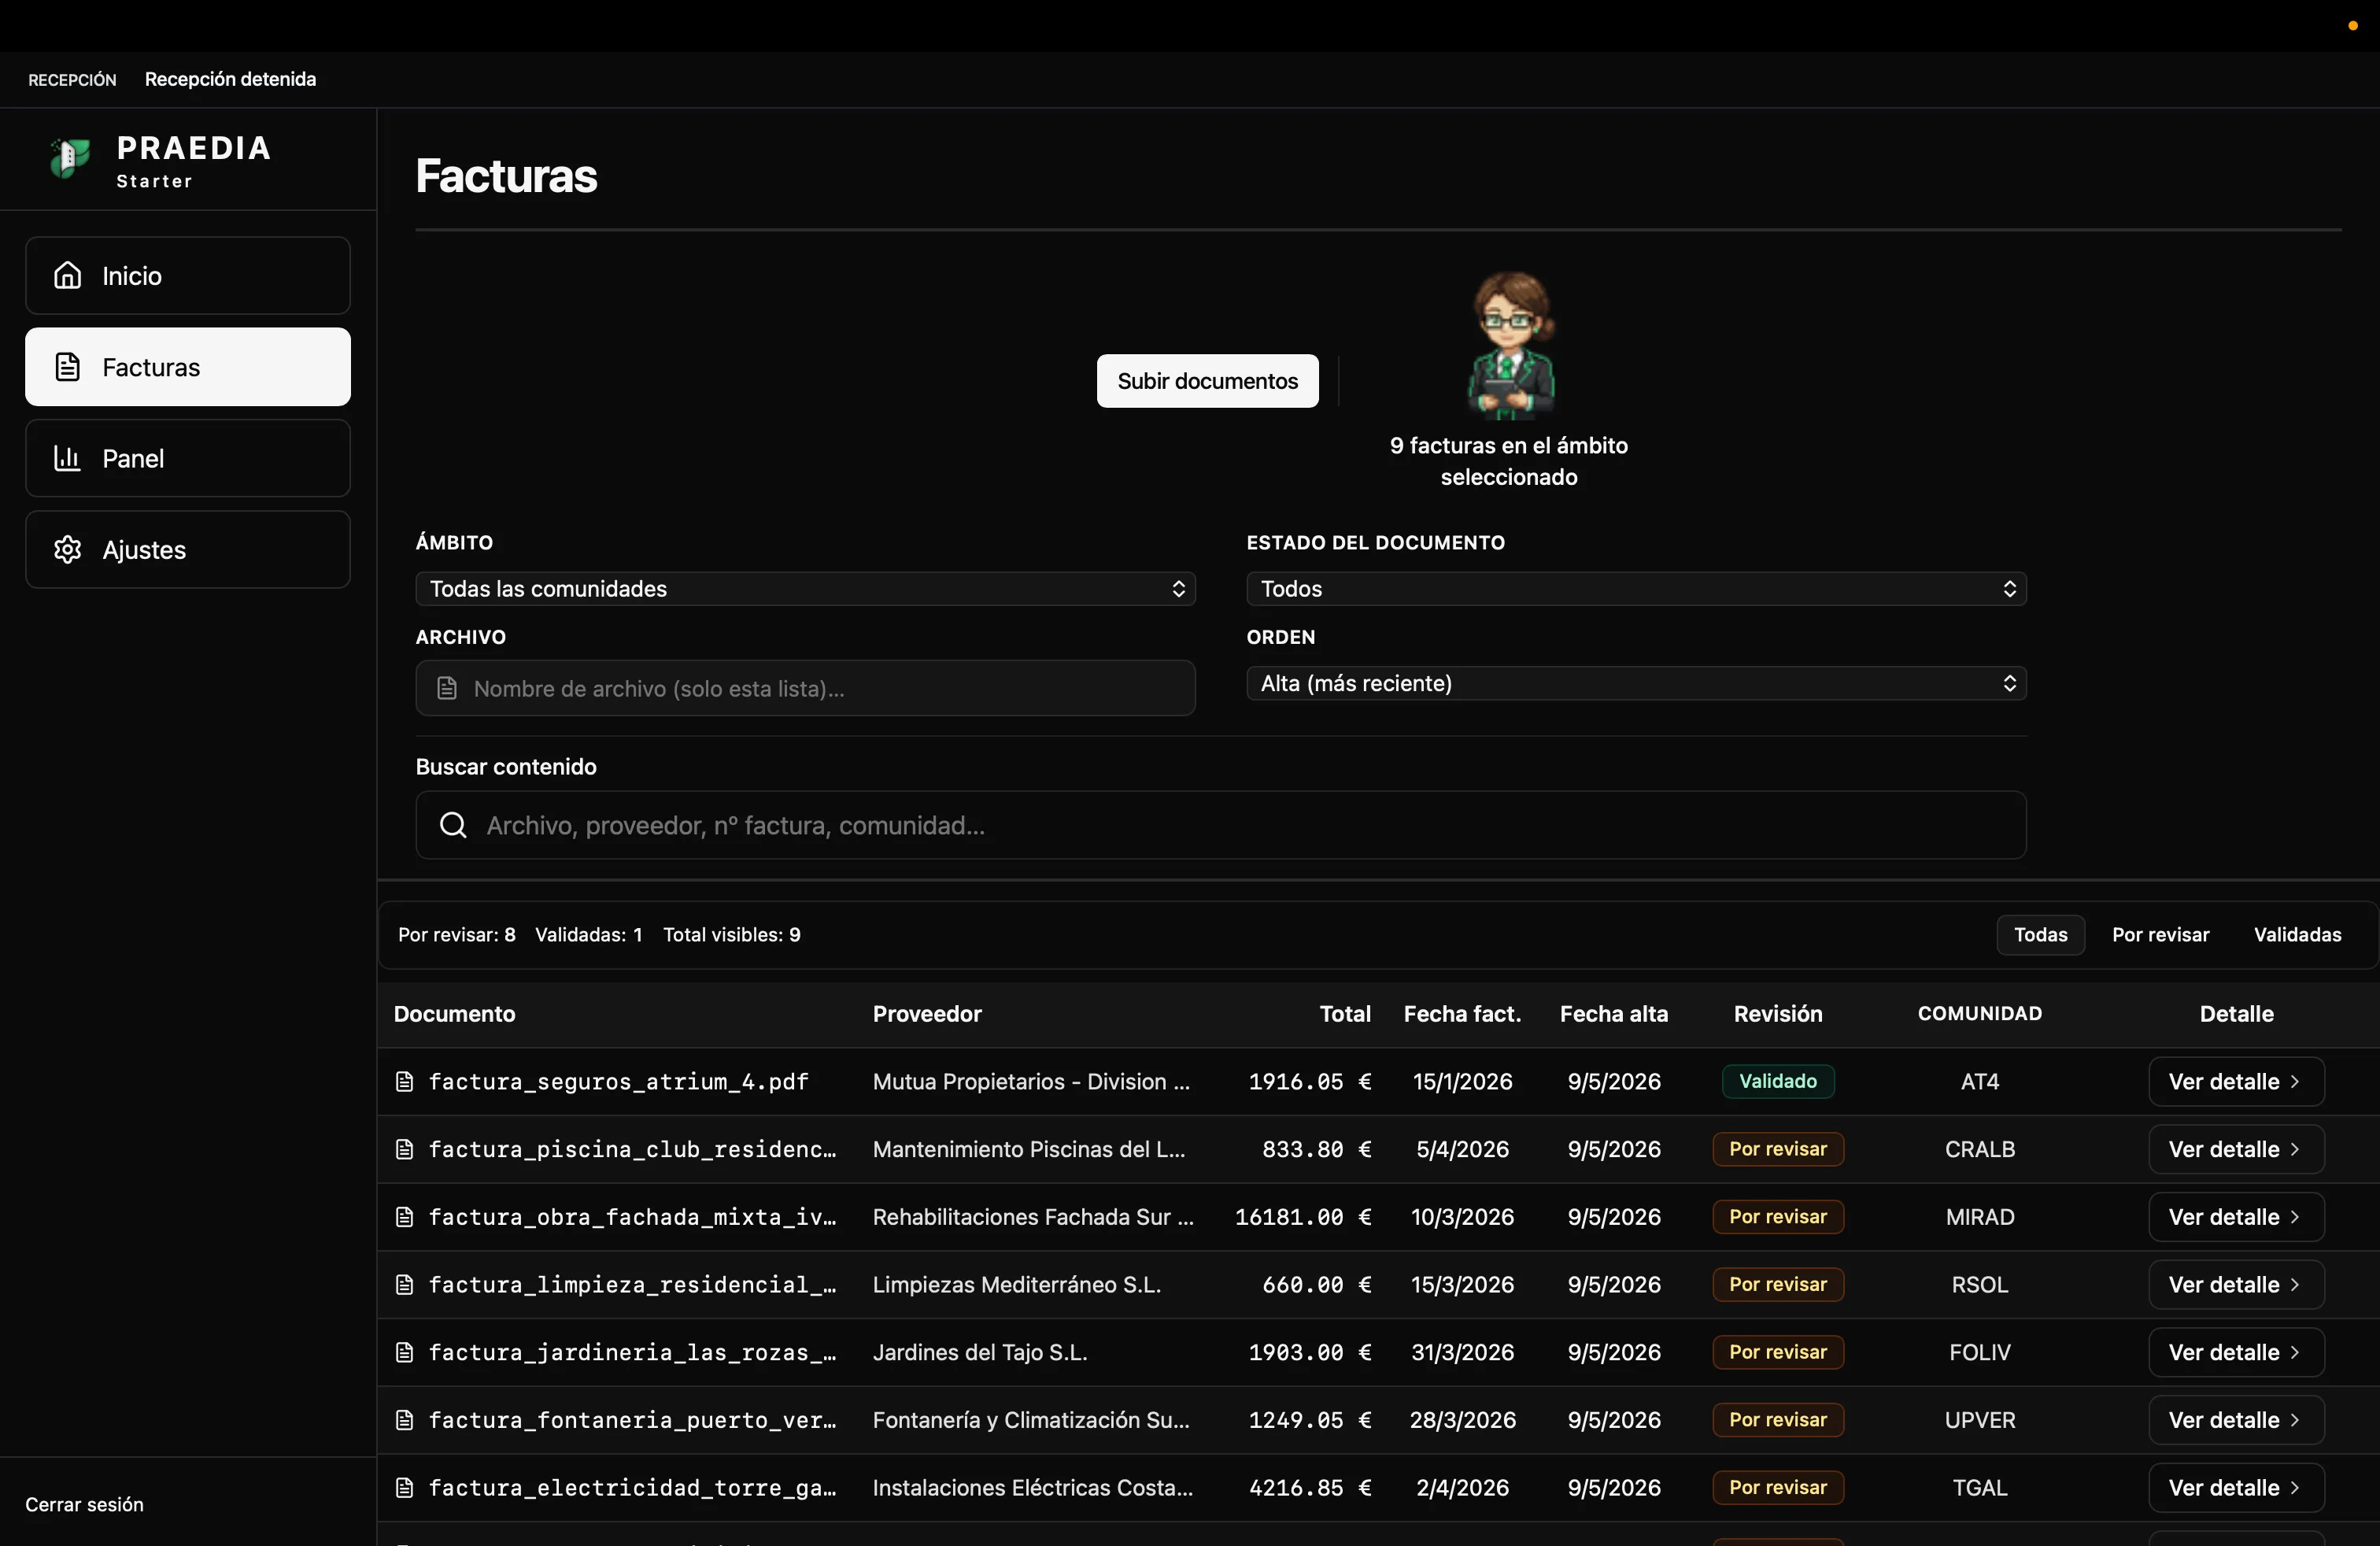This screenshot has width=2380, height=1546.
Task: Click the magnifier icon in Buscar contenido
Action: [453, 825]
